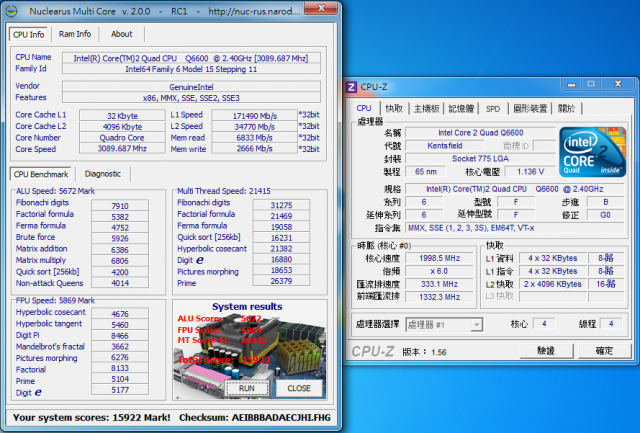
Task: Click the Hyperbolic cosecant value 21382
Action: pyautogui.click(x=281, y=249)
